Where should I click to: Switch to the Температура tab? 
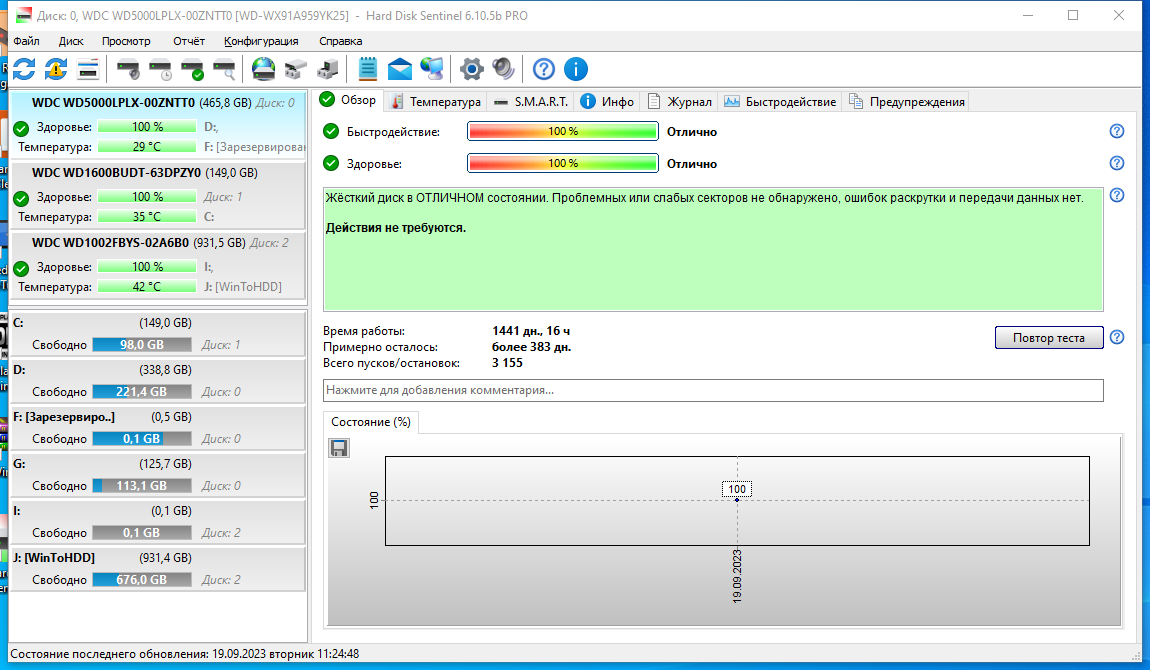click(436, 102)
